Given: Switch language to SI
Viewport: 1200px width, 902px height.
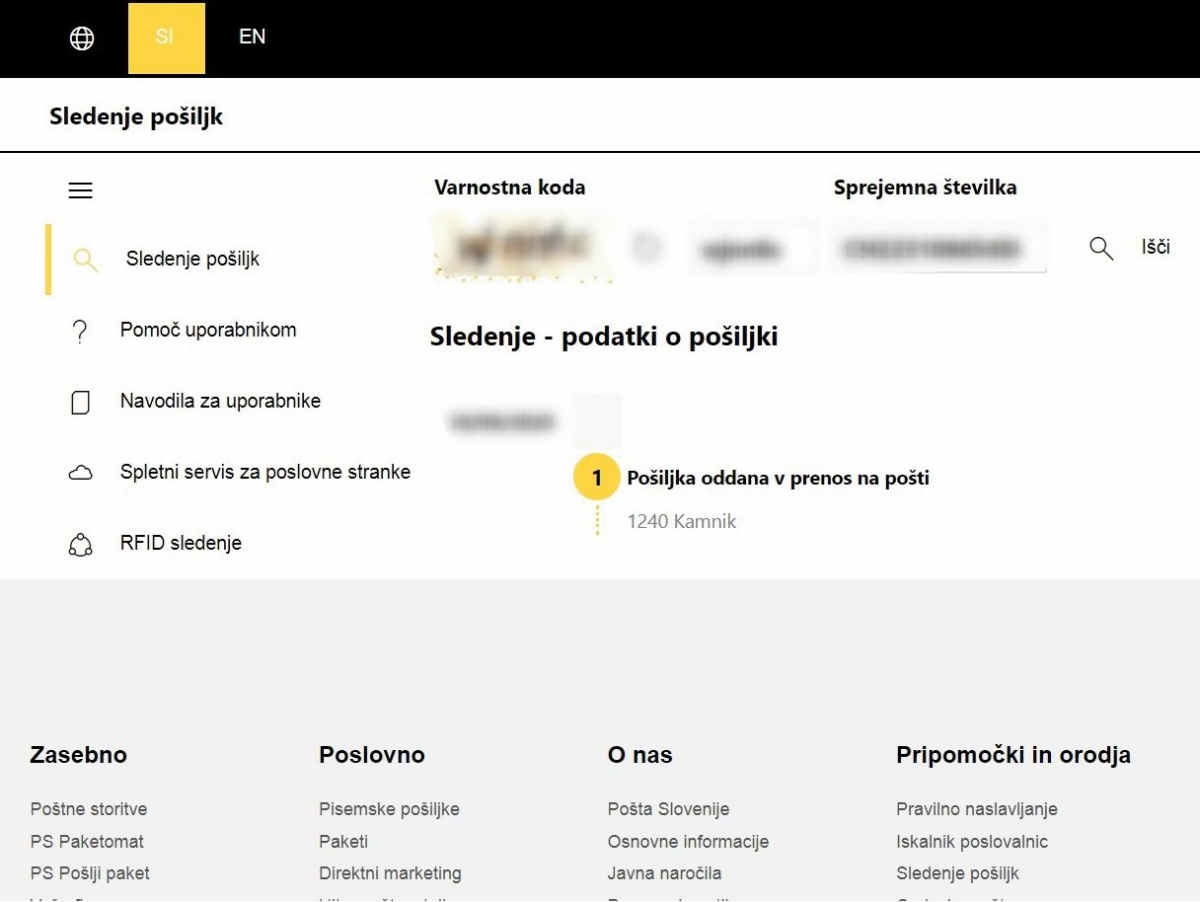Looking at the screenshot, I should point(167,38).
